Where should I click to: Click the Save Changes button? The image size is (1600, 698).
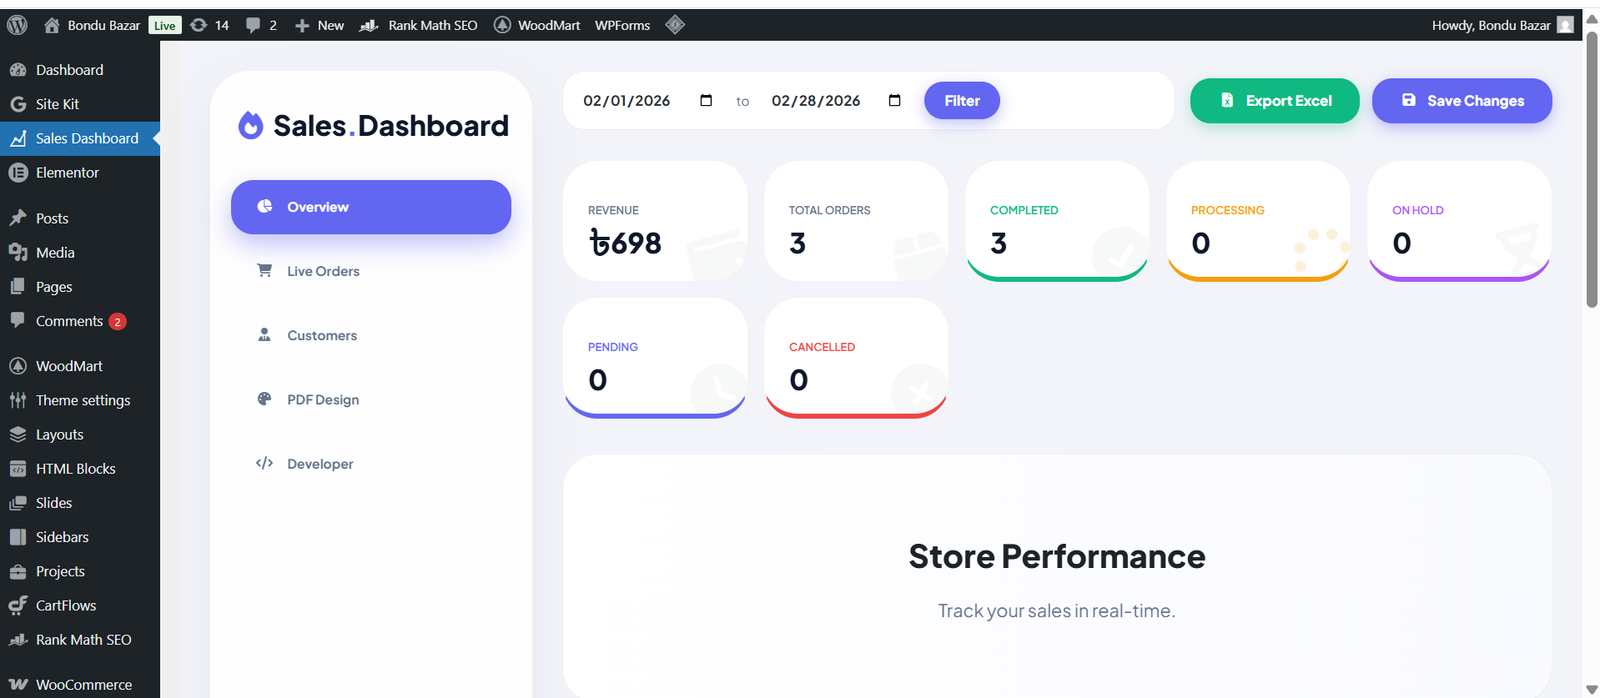pos(1461,101)
